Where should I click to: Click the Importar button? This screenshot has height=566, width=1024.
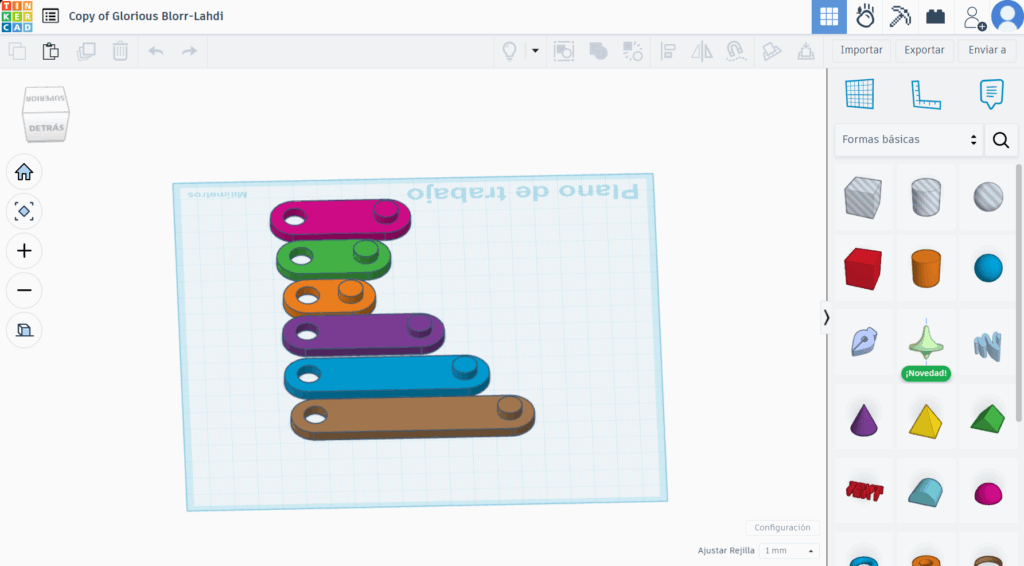pyautogui.click(x=861, y=50)
